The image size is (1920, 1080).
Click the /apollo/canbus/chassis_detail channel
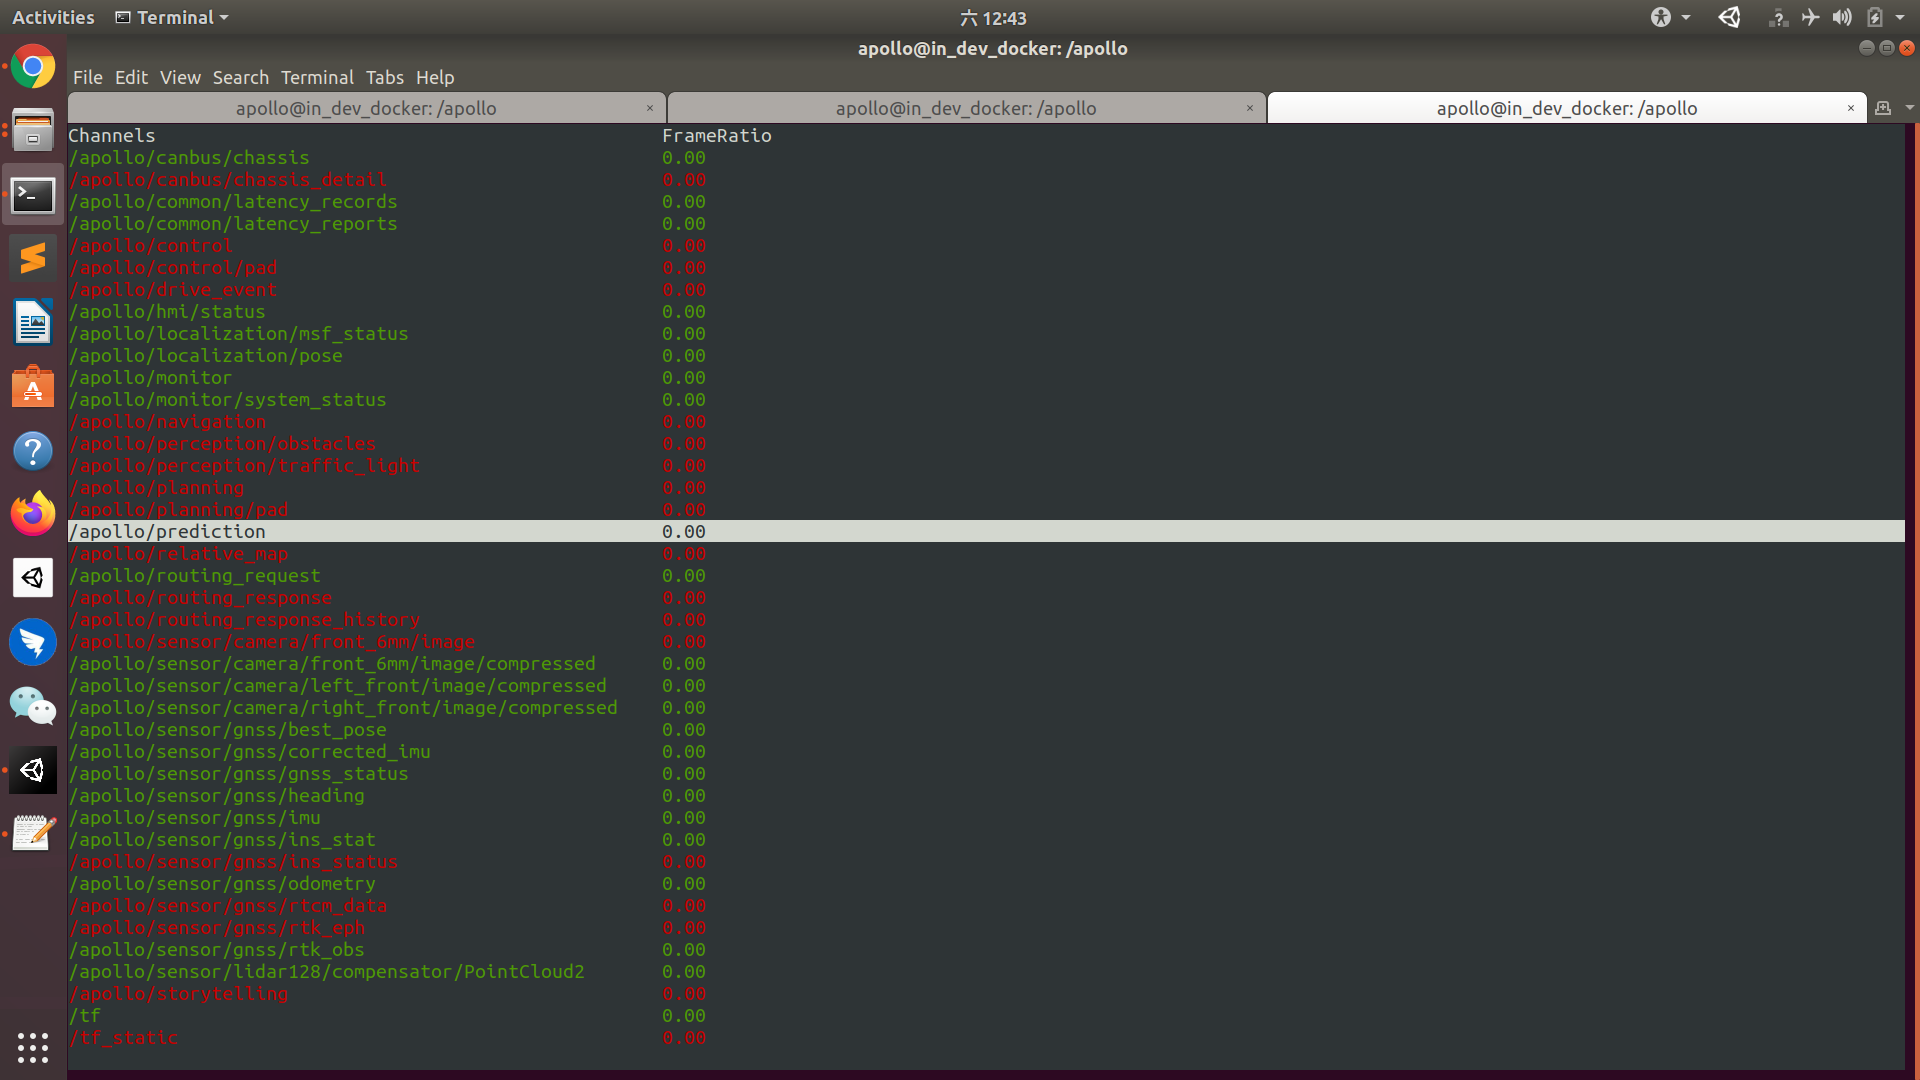click(x=227, y=179)
